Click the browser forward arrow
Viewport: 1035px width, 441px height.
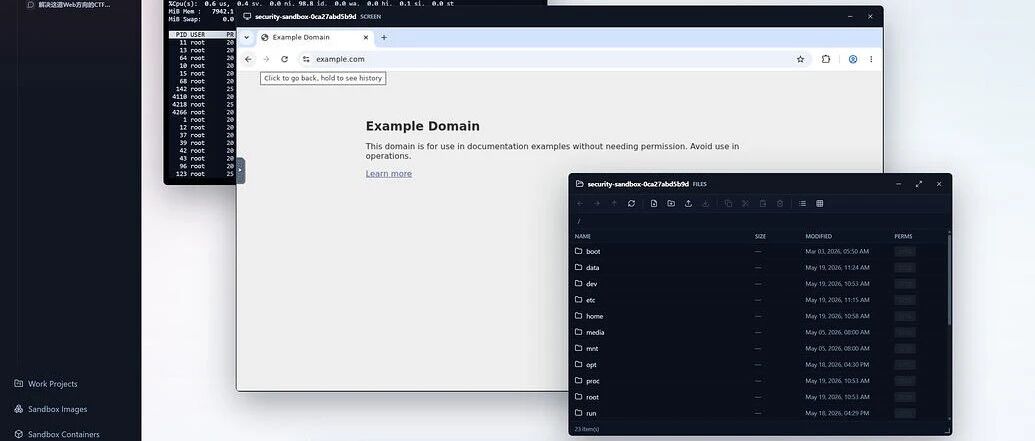[x=266, y=59]
